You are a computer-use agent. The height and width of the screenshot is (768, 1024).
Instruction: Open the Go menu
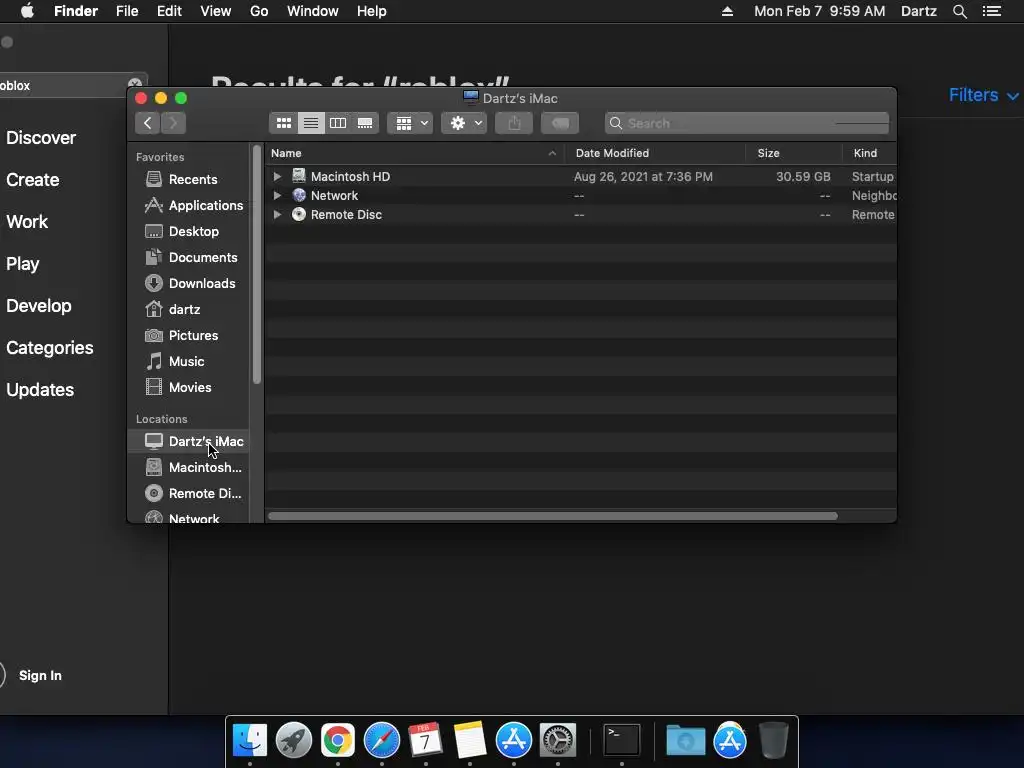pyautogui.click(x=259, y=11)
